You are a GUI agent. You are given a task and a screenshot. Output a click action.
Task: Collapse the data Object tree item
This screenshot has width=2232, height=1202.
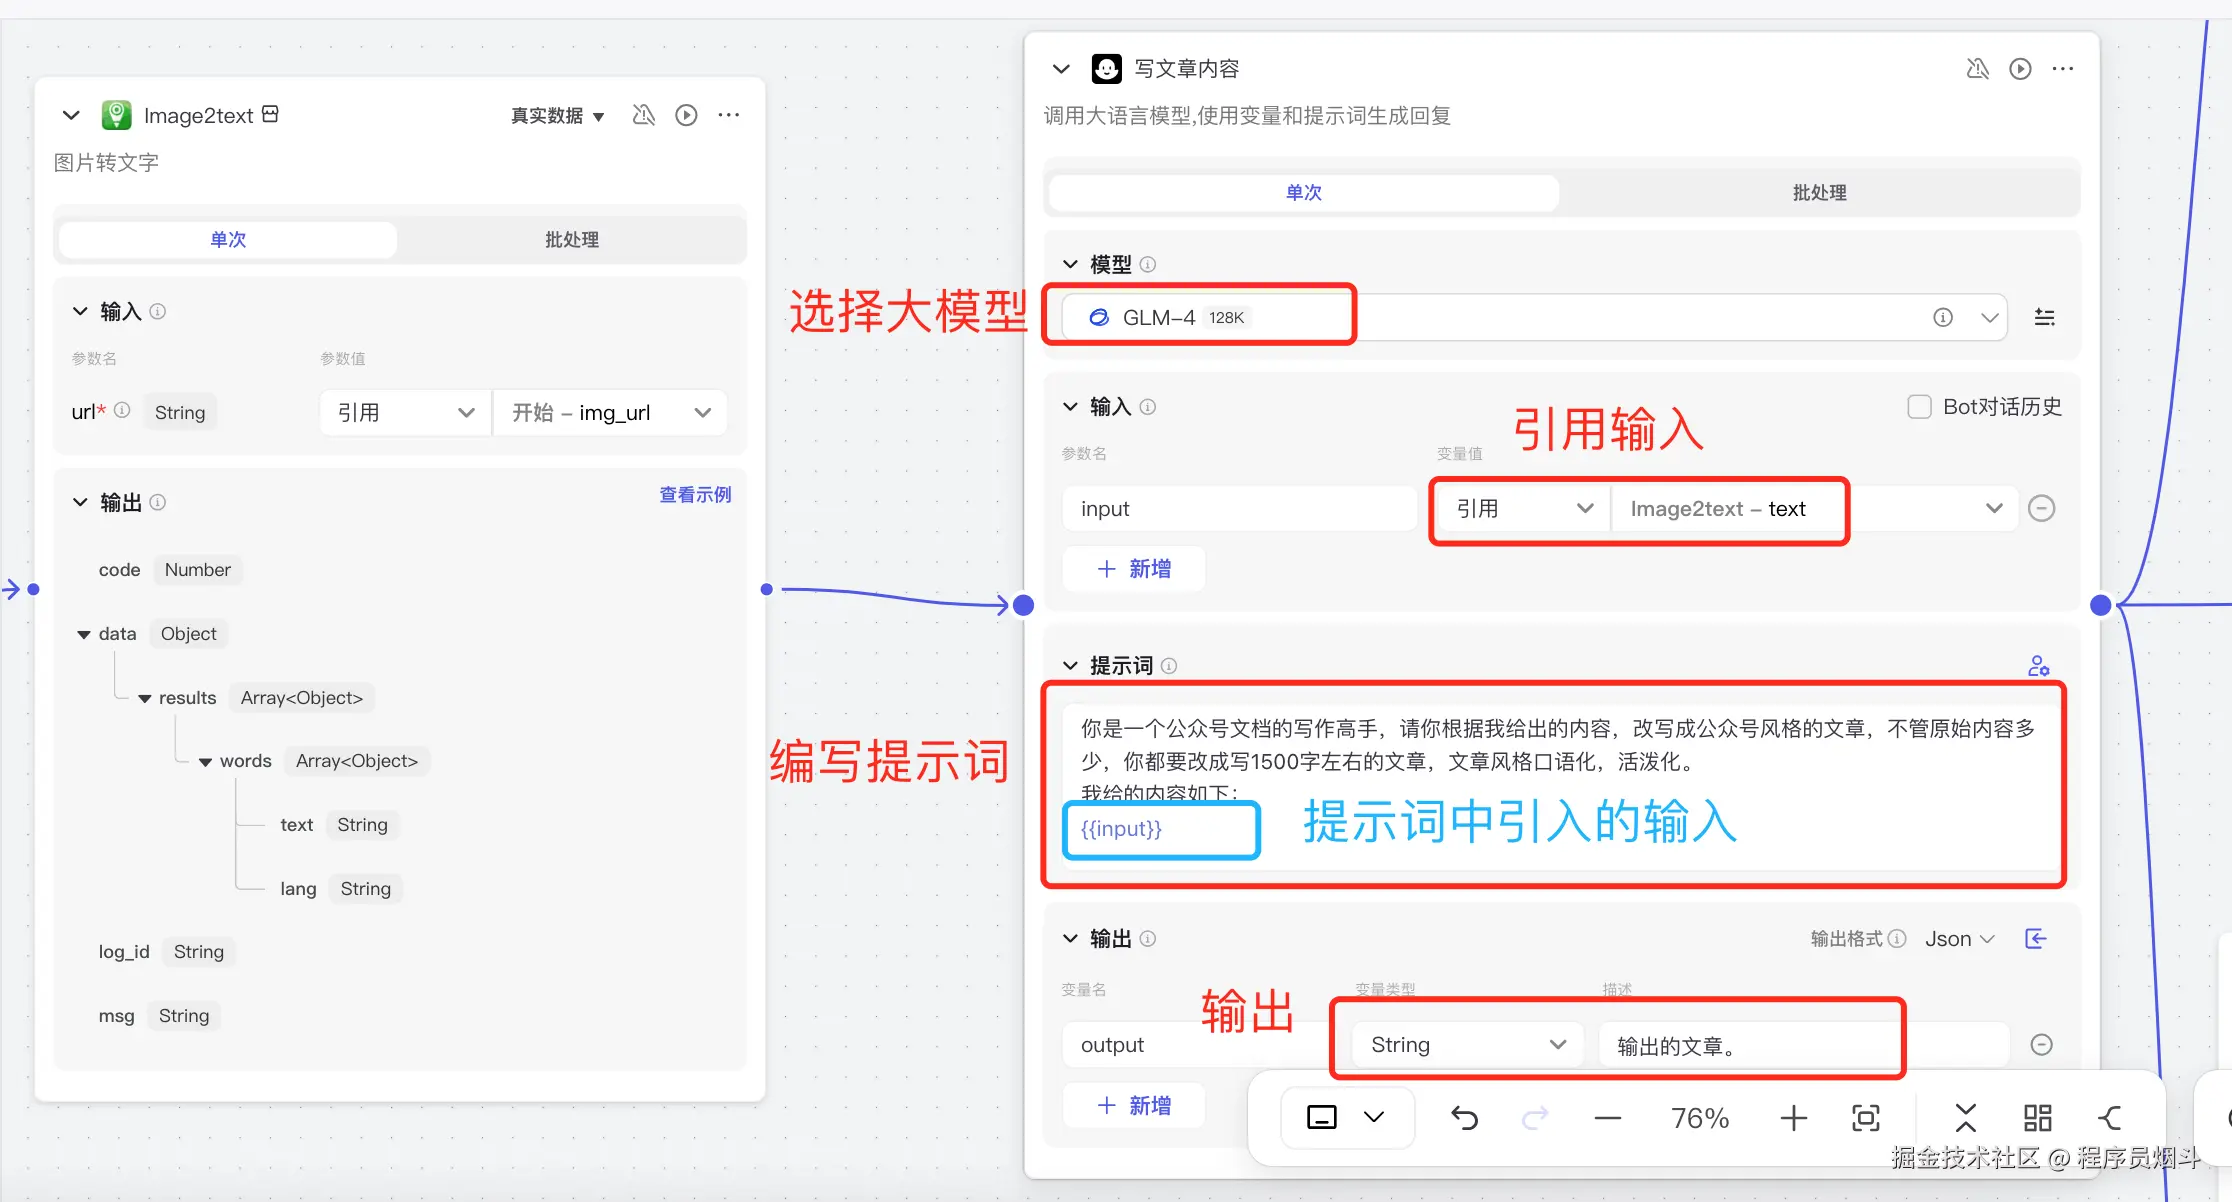pos(84,634)
